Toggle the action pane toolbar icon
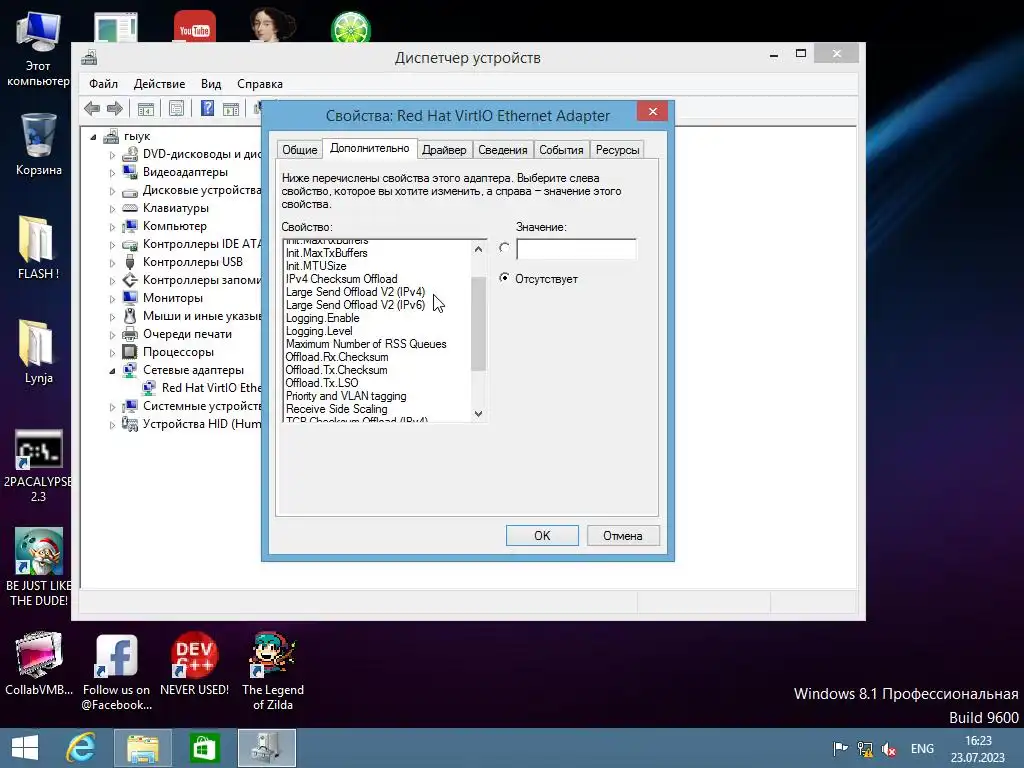 point(231,109)
